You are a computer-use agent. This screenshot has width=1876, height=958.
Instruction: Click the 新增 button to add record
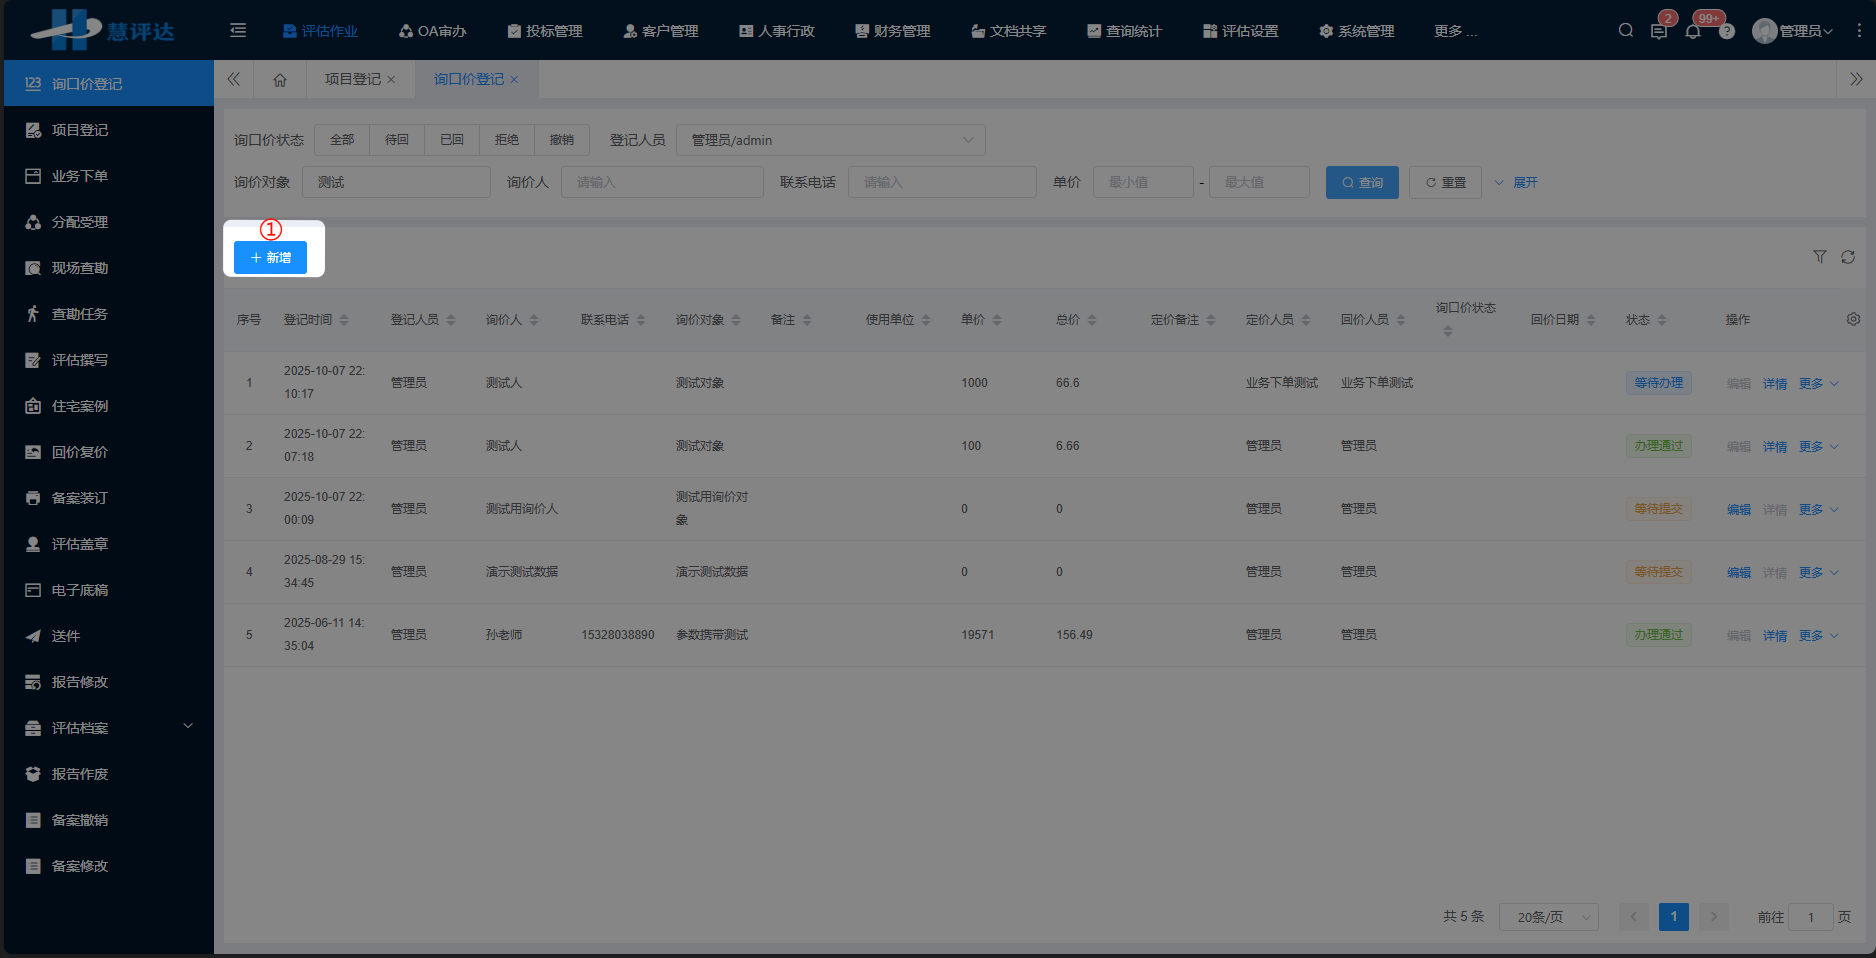point(270,257)
